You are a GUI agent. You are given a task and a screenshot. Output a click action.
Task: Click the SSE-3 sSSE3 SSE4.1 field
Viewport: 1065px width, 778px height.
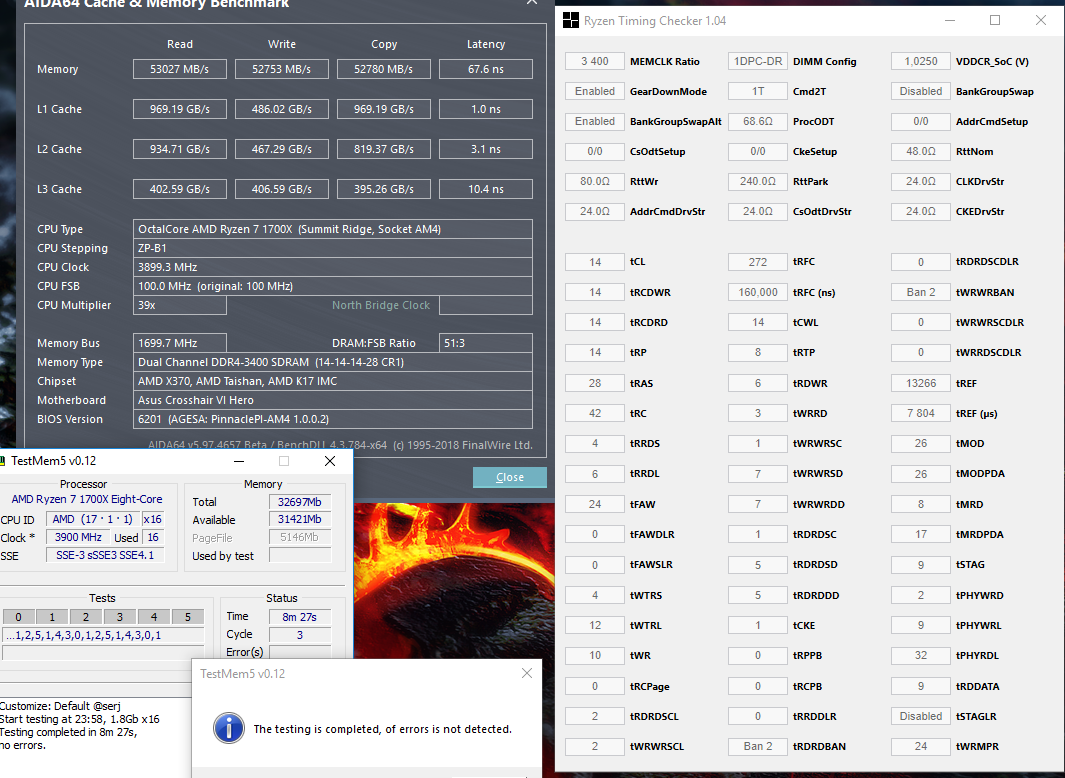[x=105, y=555]
